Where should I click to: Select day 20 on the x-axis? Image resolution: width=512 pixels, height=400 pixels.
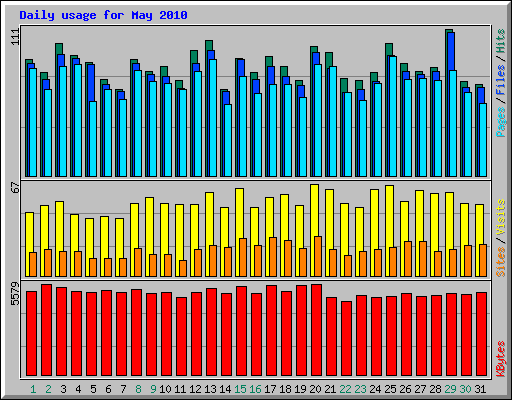pos(315,389)
